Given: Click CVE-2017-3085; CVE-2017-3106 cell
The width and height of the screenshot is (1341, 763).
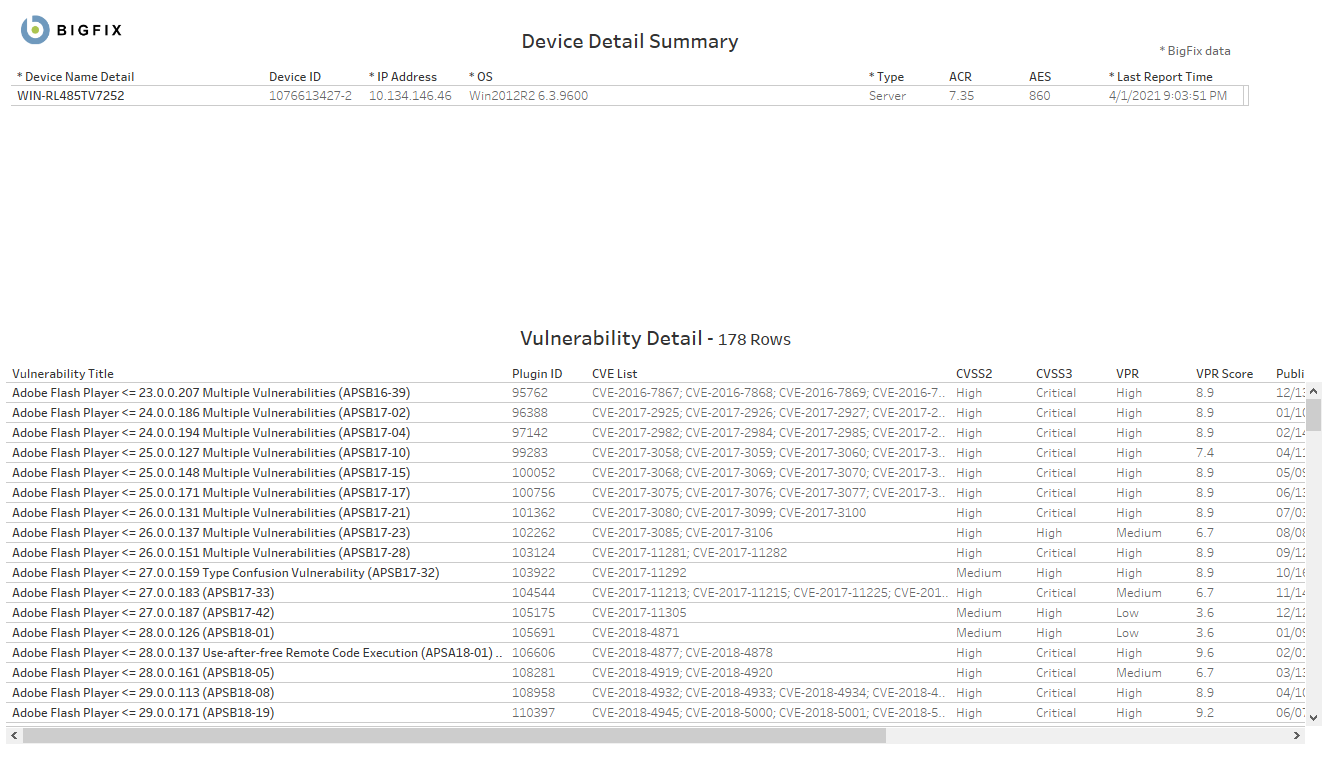Looking at the screenshot, I should click(682, 533).
